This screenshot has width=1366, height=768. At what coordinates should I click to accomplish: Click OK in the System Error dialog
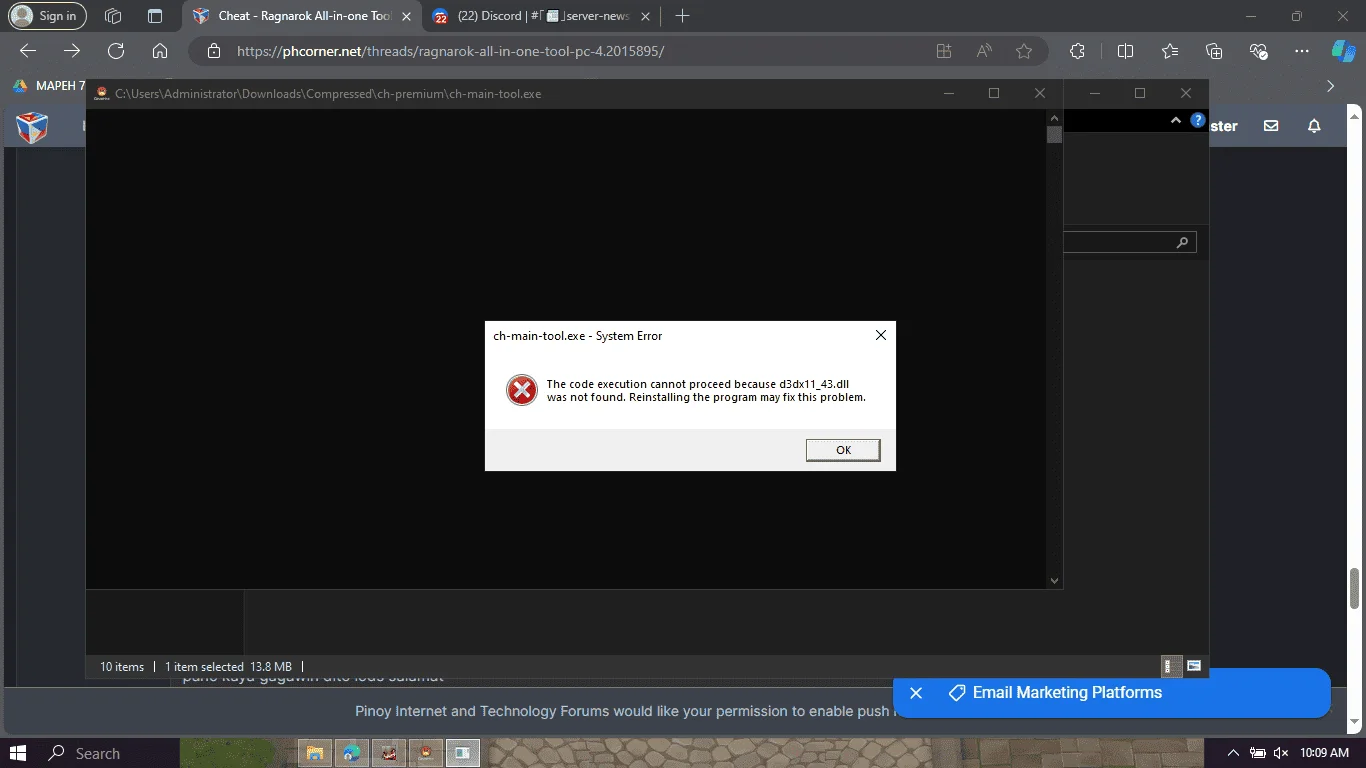(843, 450)
